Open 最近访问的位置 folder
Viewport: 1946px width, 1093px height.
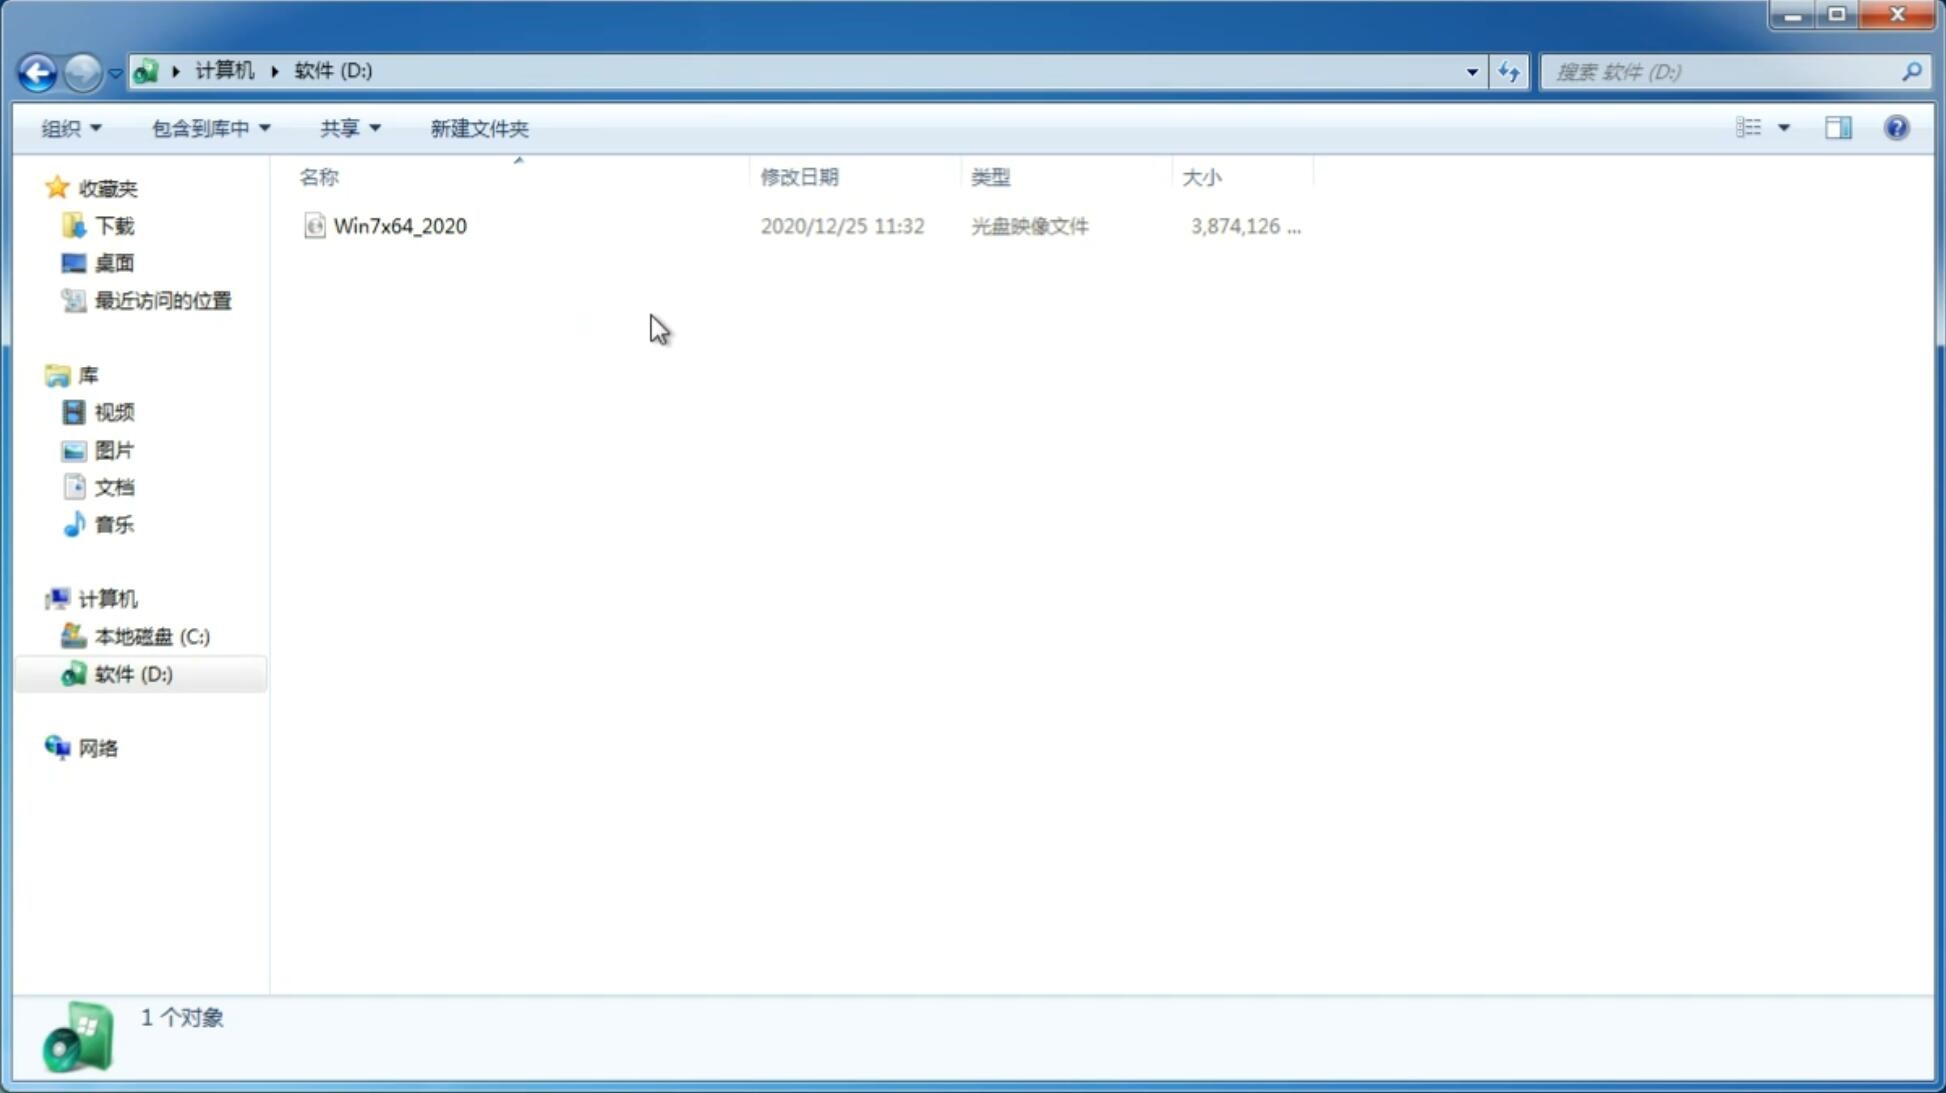(x=162, y=299)
